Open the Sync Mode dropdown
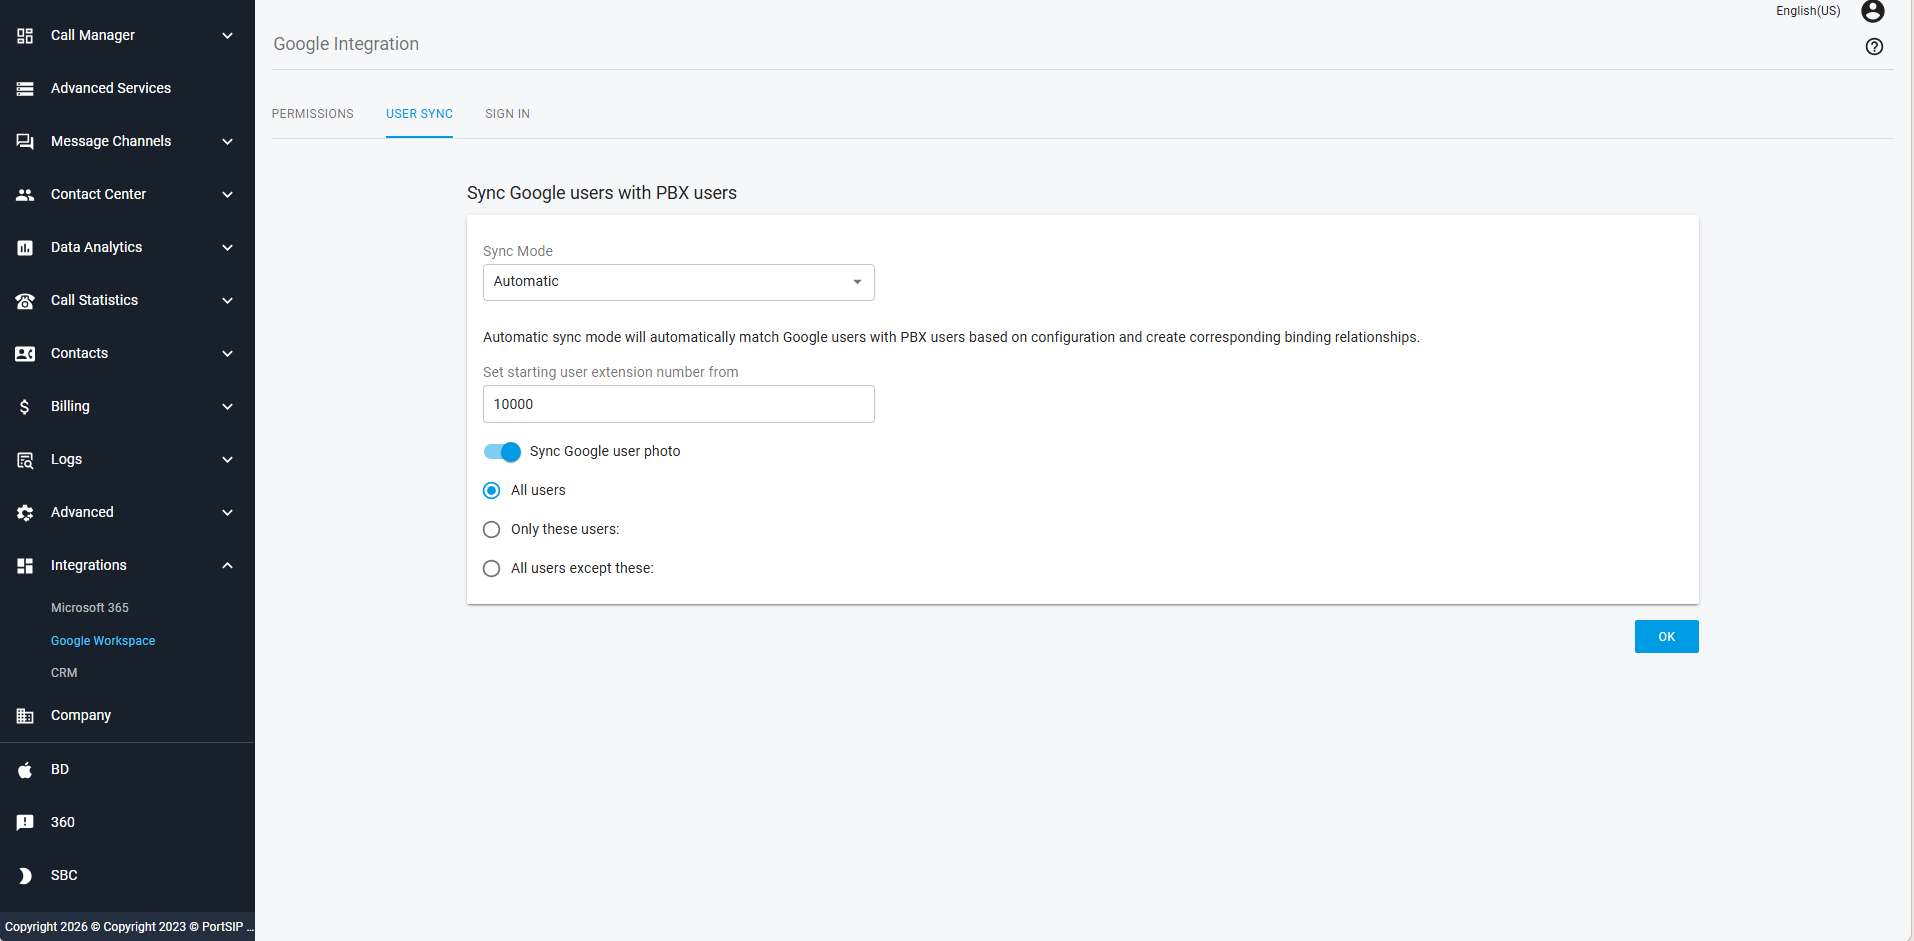Image resolution: width=1914 pixels, height=941 pixels. [678, 282]
